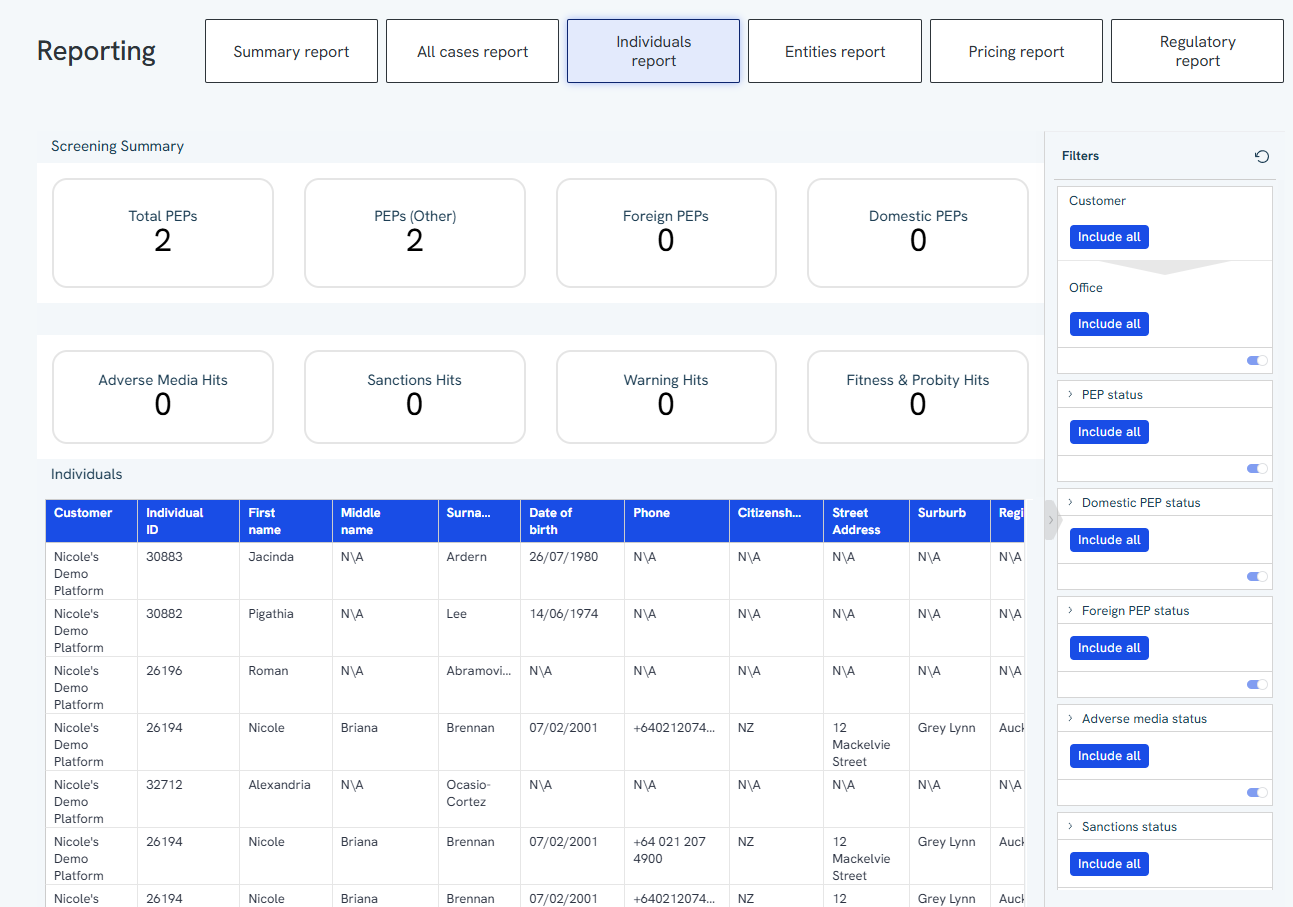Select individual ID 26196 cell
The image size is (1293, 907).
(x=189, y=685)
